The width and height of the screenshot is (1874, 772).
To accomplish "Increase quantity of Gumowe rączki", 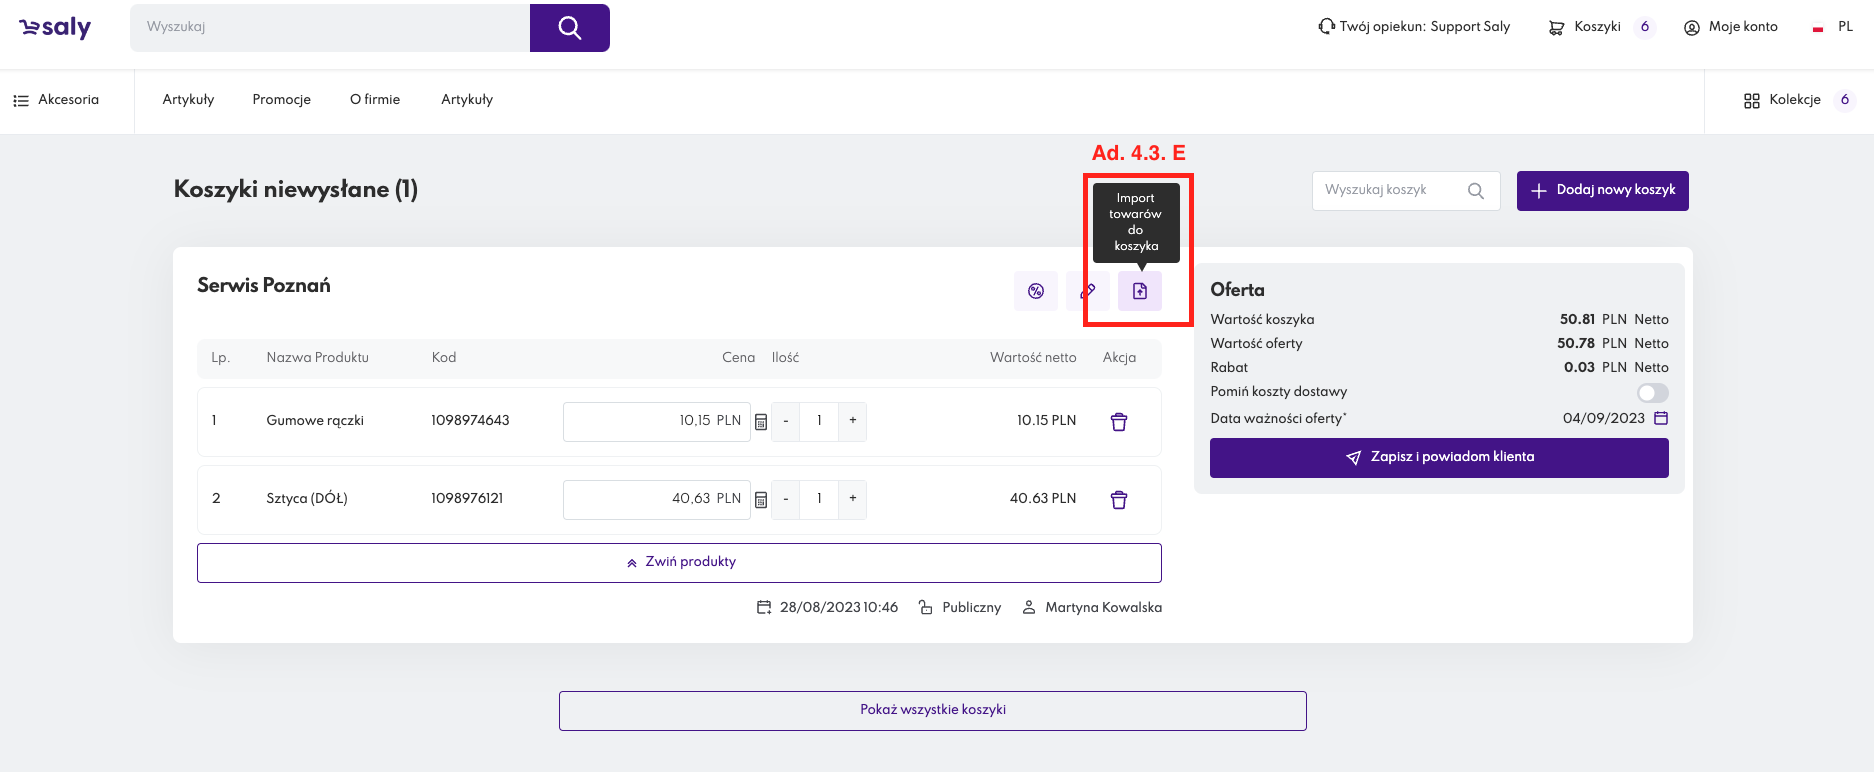I will [x=852, y=421].
